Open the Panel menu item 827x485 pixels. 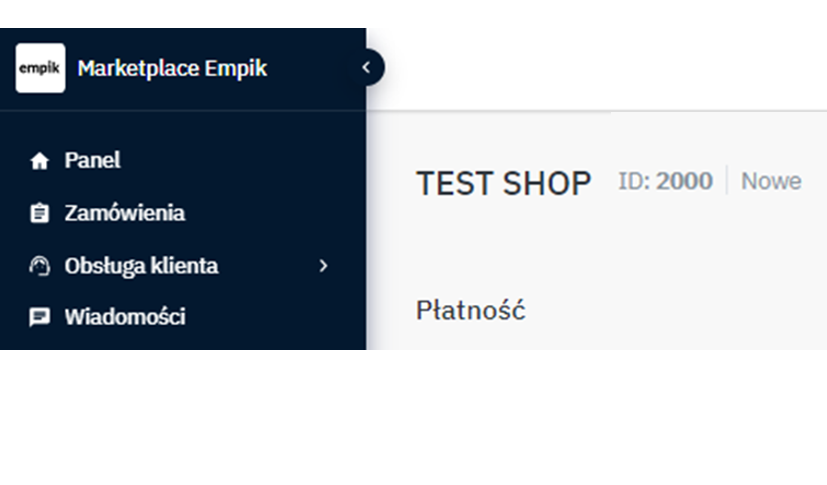tap(93, 160)
